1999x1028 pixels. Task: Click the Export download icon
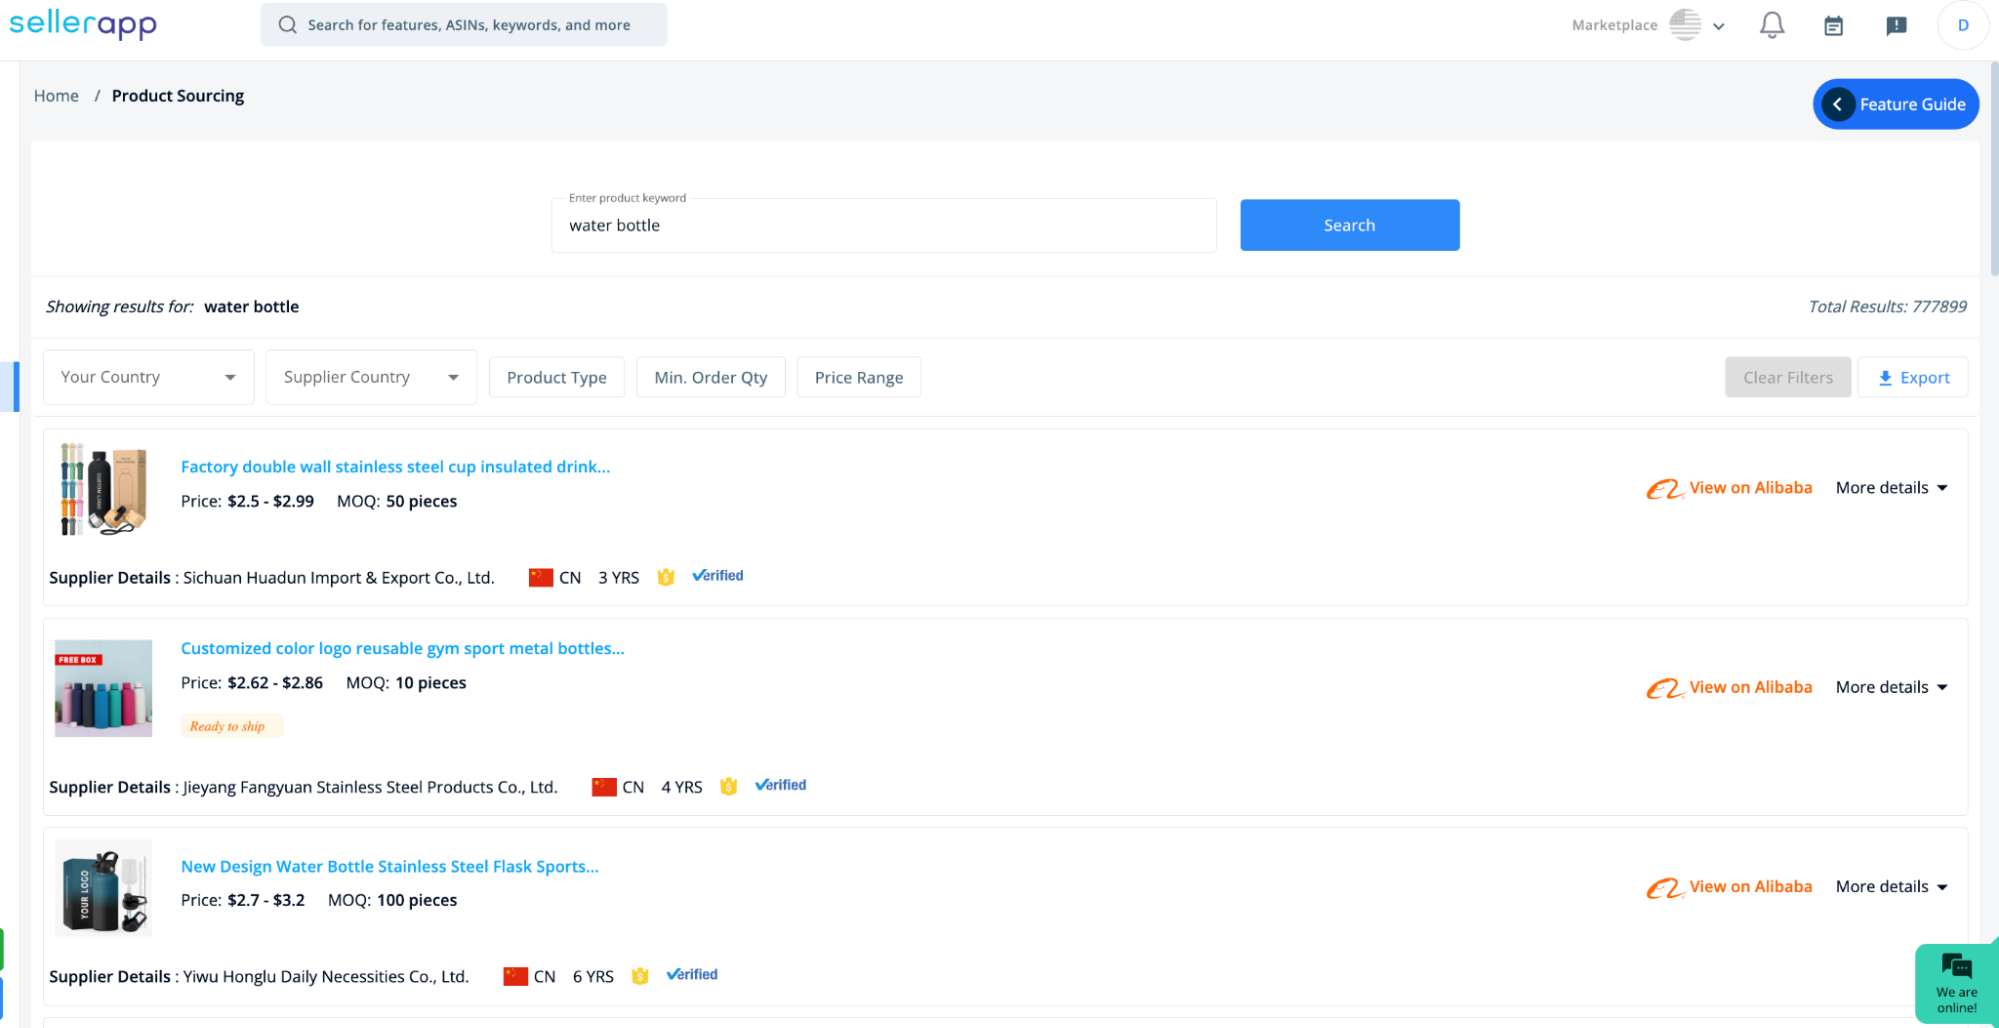coord(1886,377)
